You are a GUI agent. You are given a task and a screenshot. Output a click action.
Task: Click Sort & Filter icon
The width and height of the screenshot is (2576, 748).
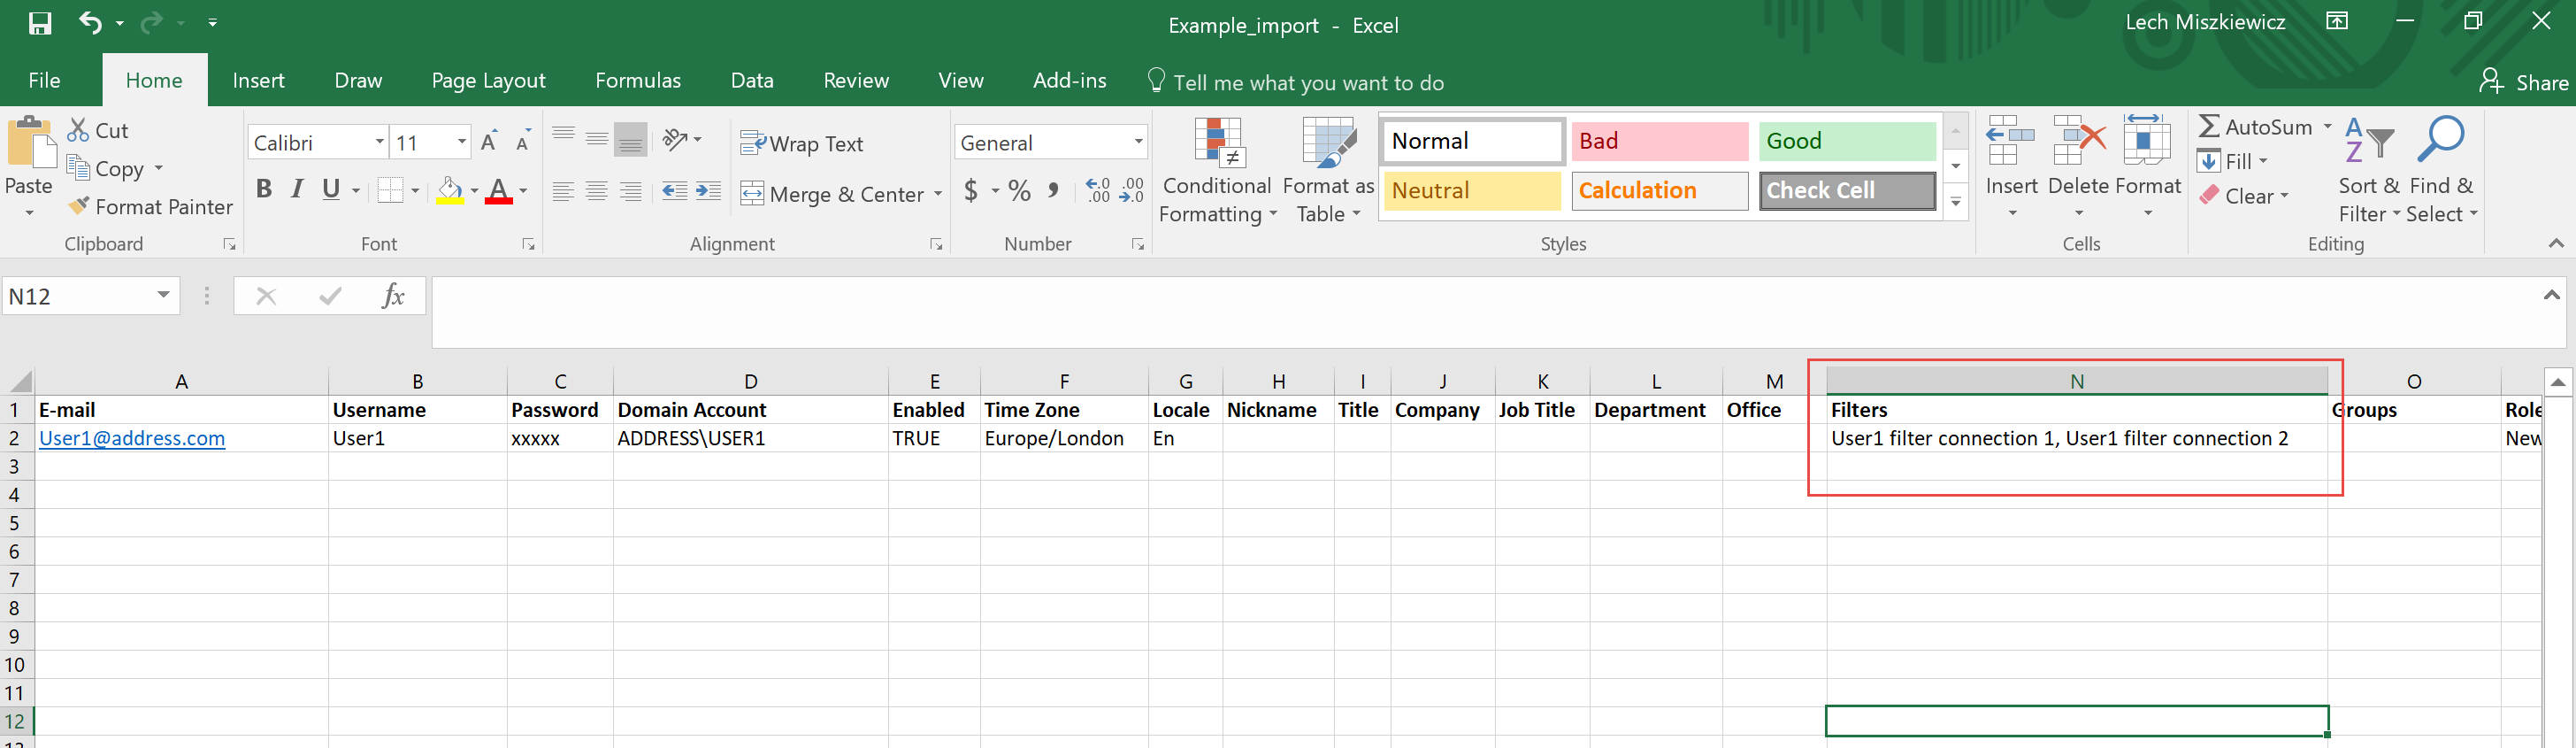point(2368,141)
